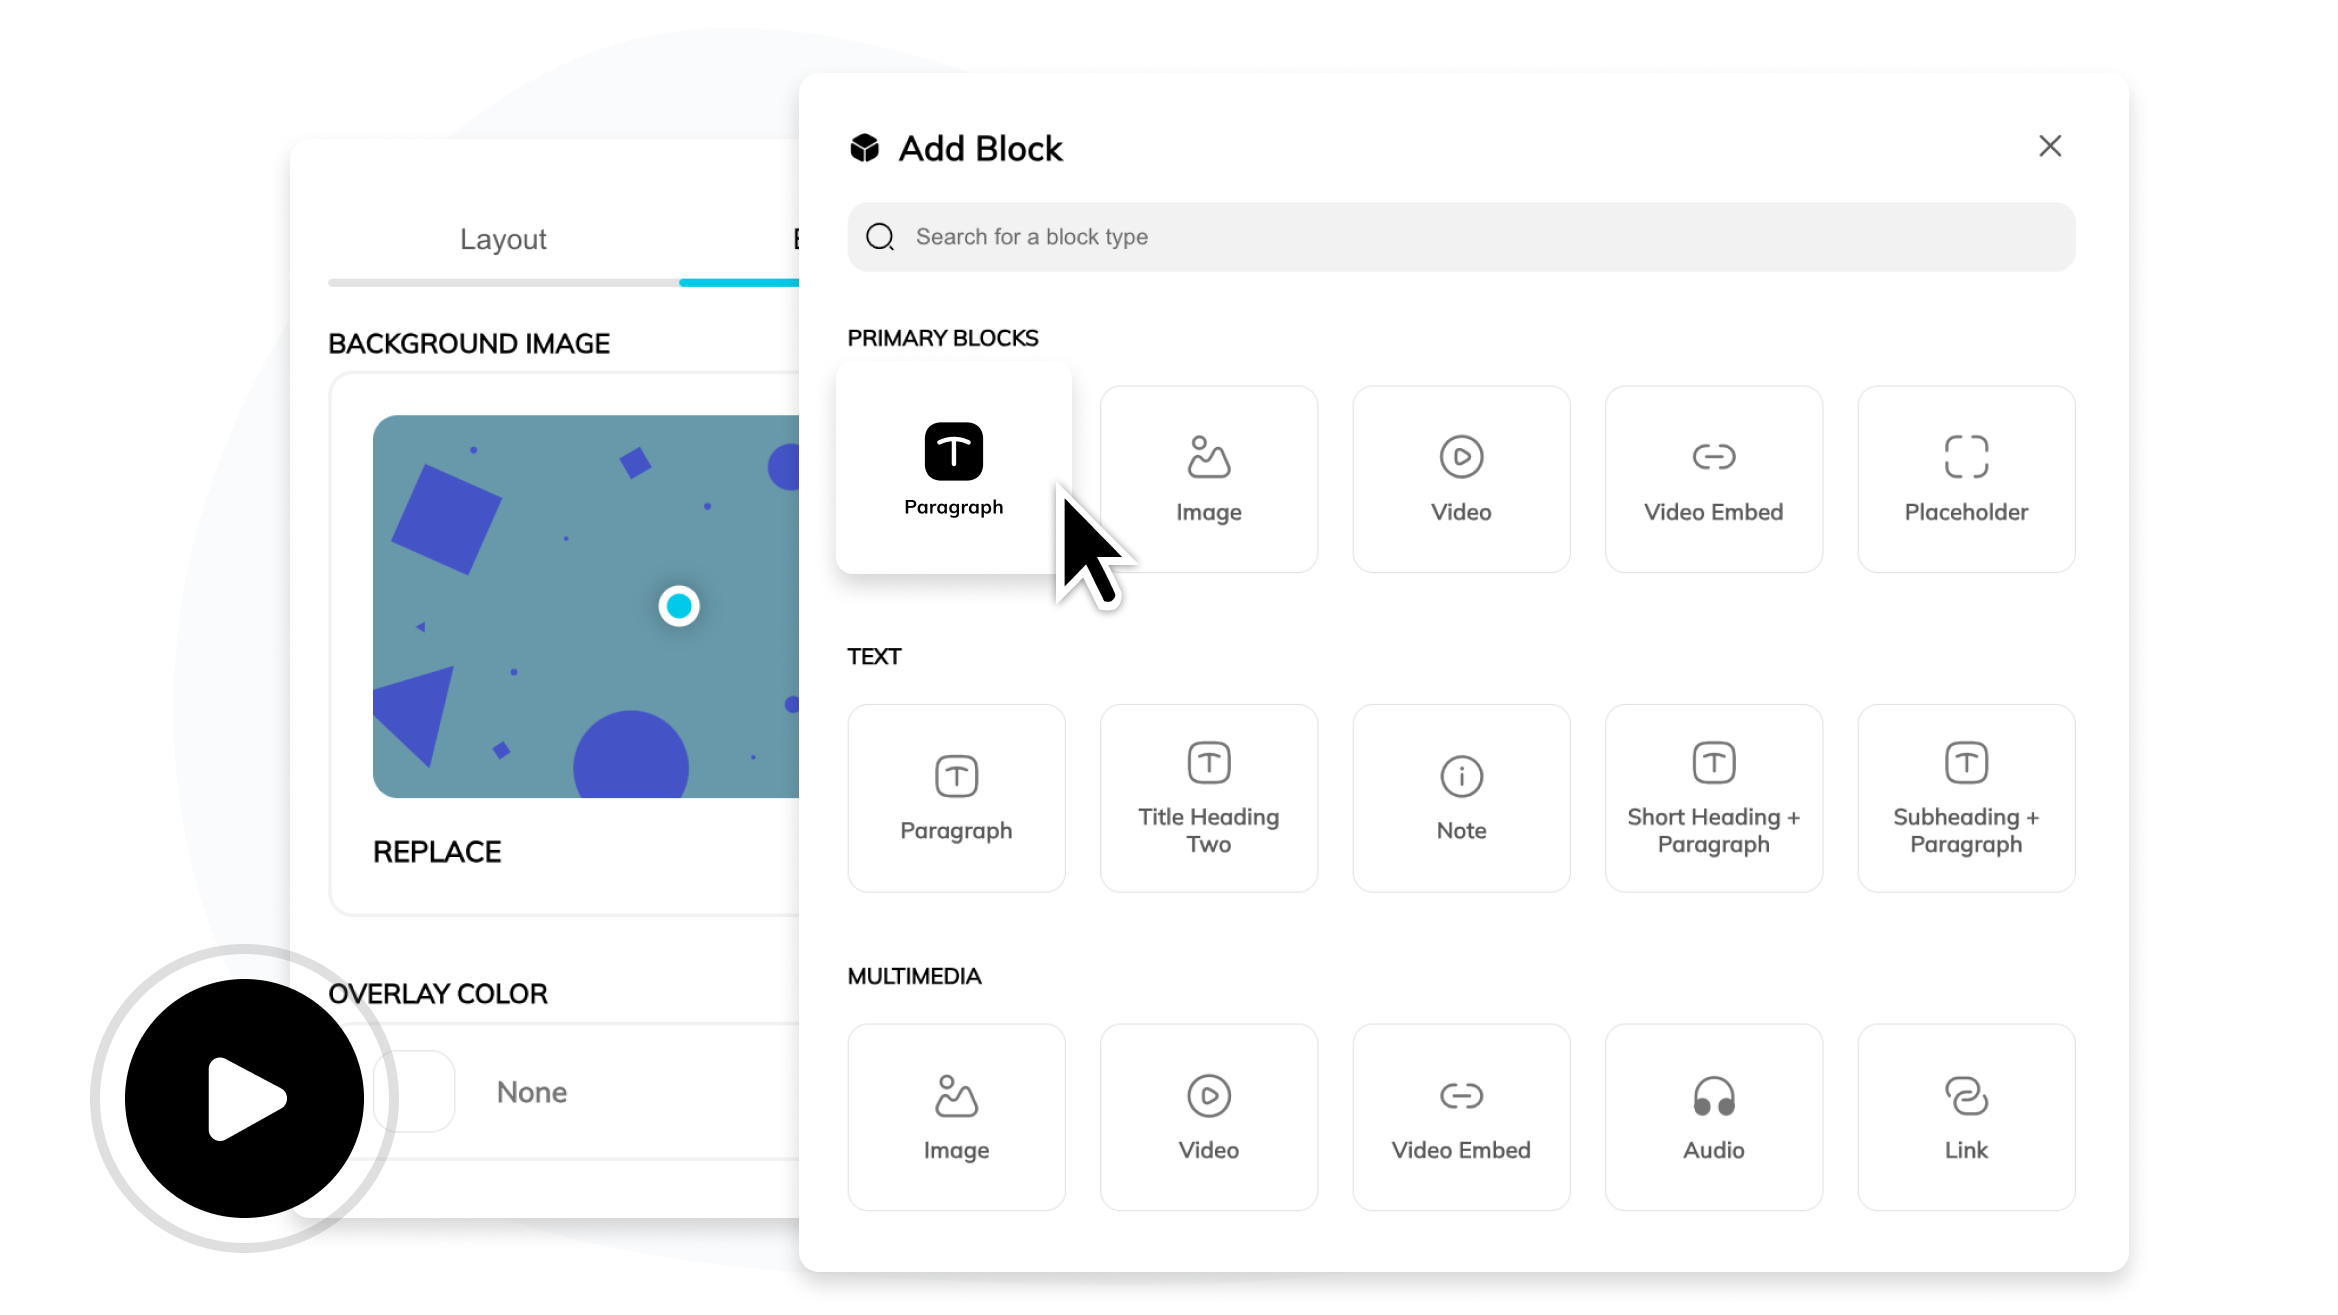The height and width of the screenshot is (1315, 2338).
Task: Choose the Video Embed block
Action: 1712,478
